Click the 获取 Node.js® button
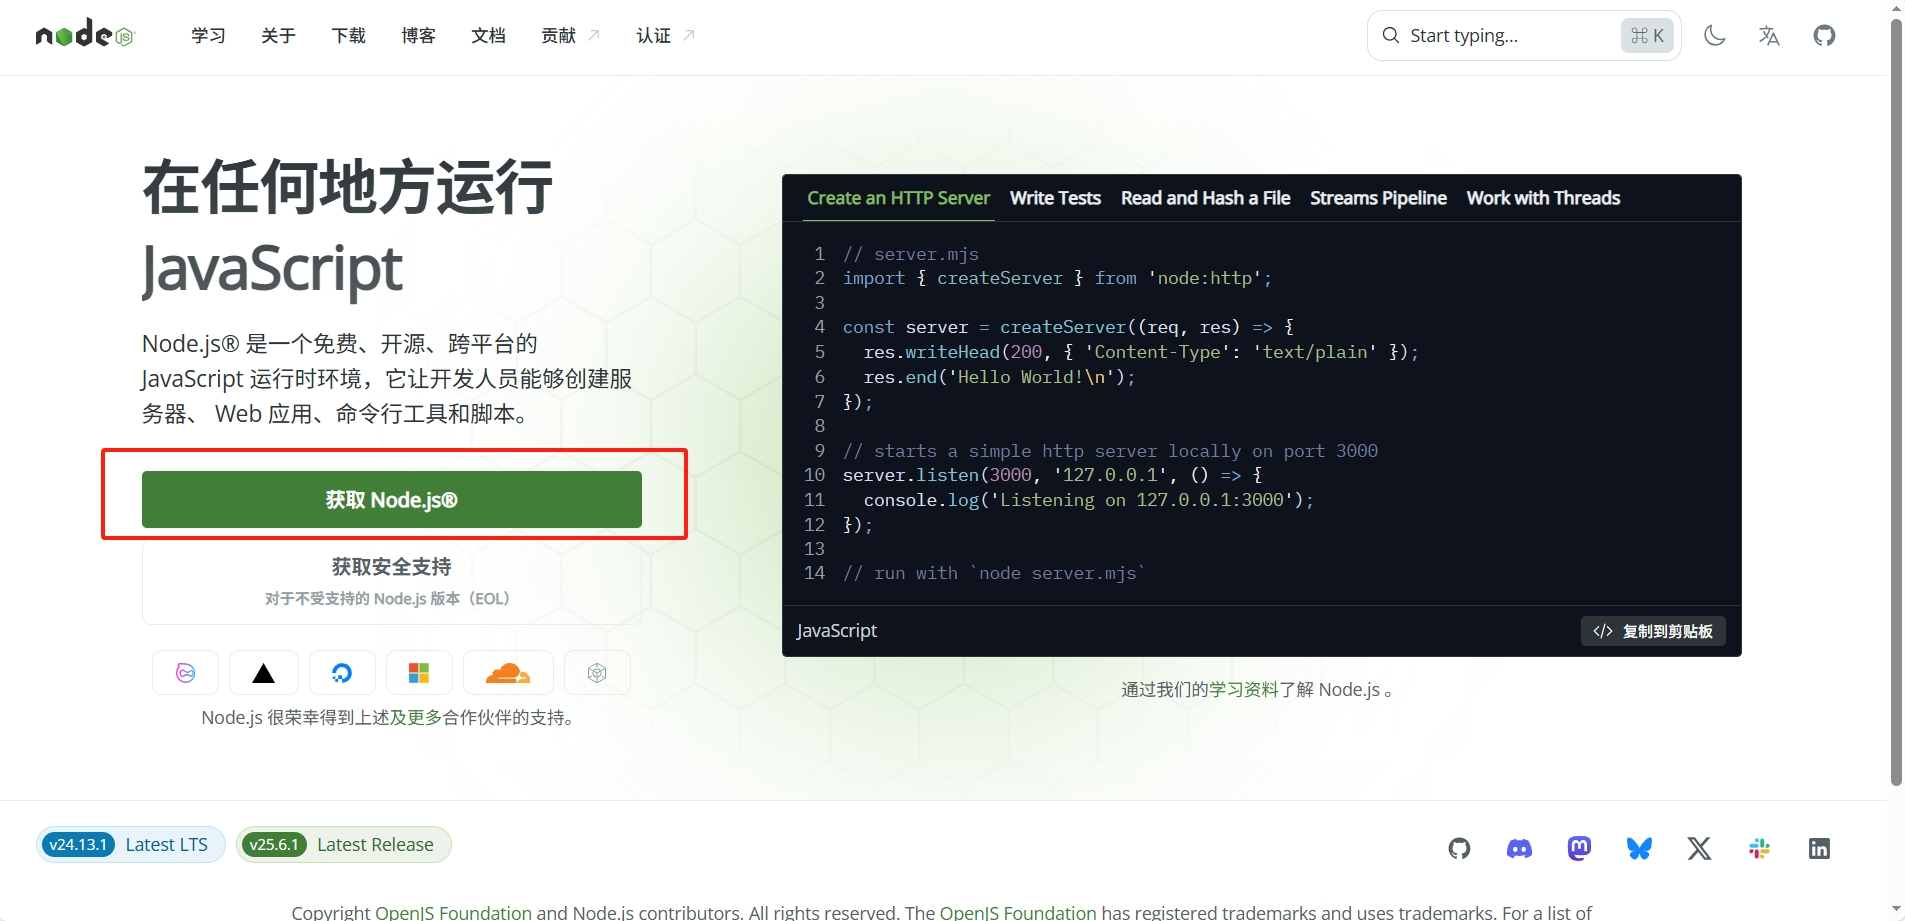Image resolution: width=1905 pixels, height=921 pixels. tap(390, 499)
